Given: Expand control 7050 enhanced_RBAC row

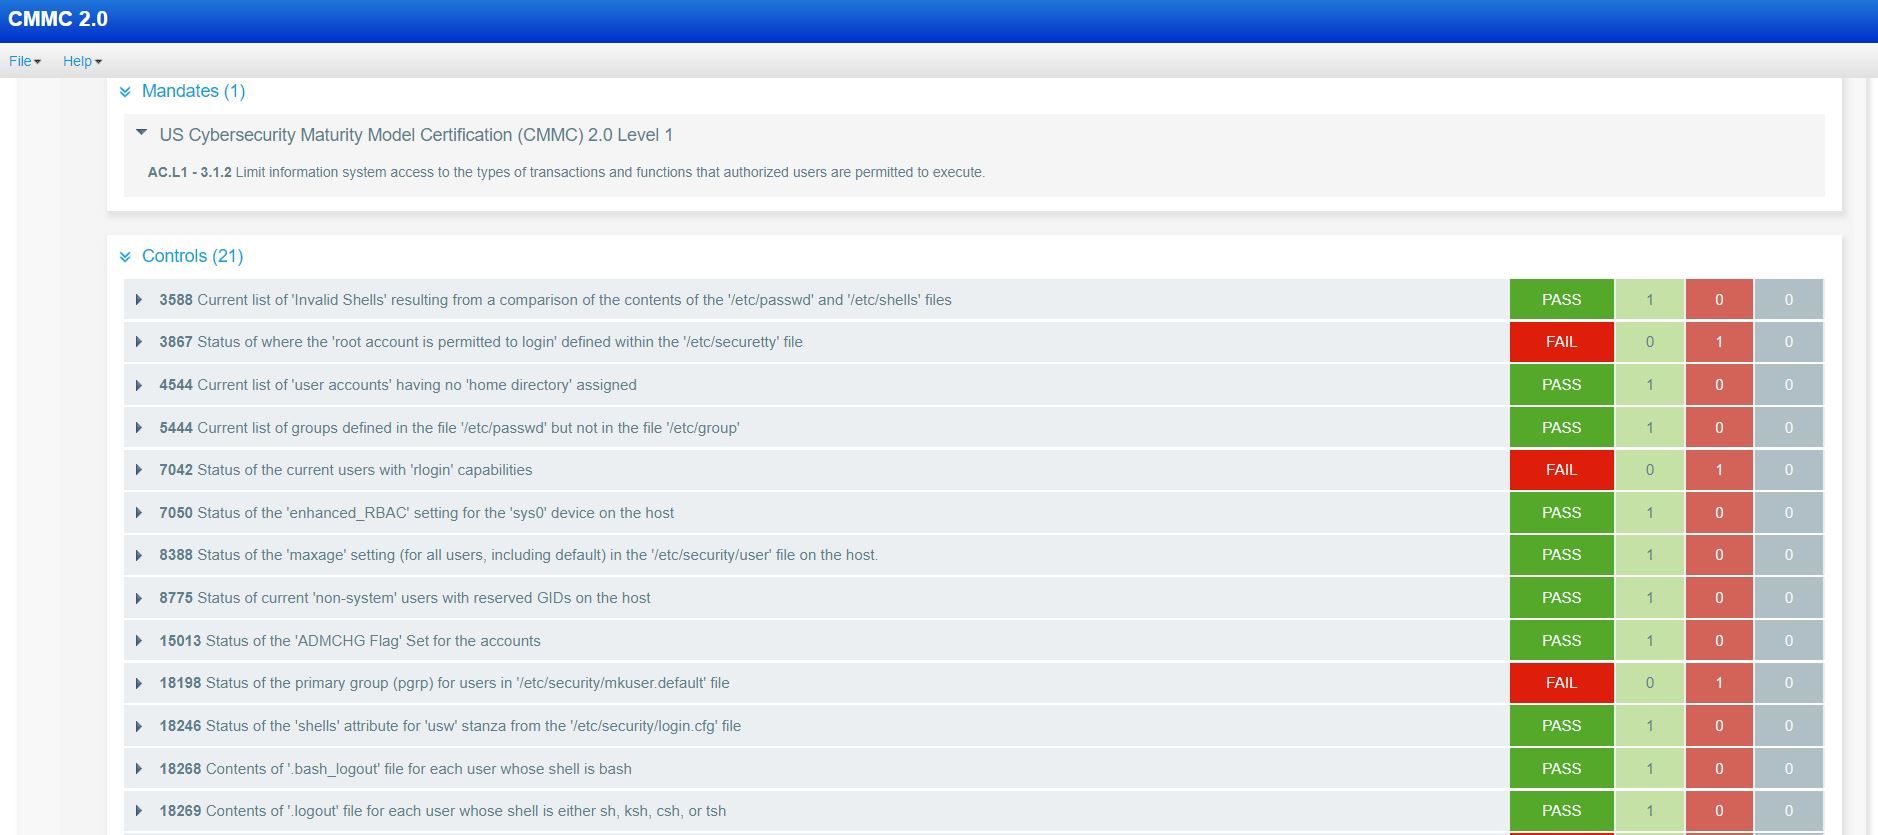Looking at the screenshot, I should pos(139,513).
